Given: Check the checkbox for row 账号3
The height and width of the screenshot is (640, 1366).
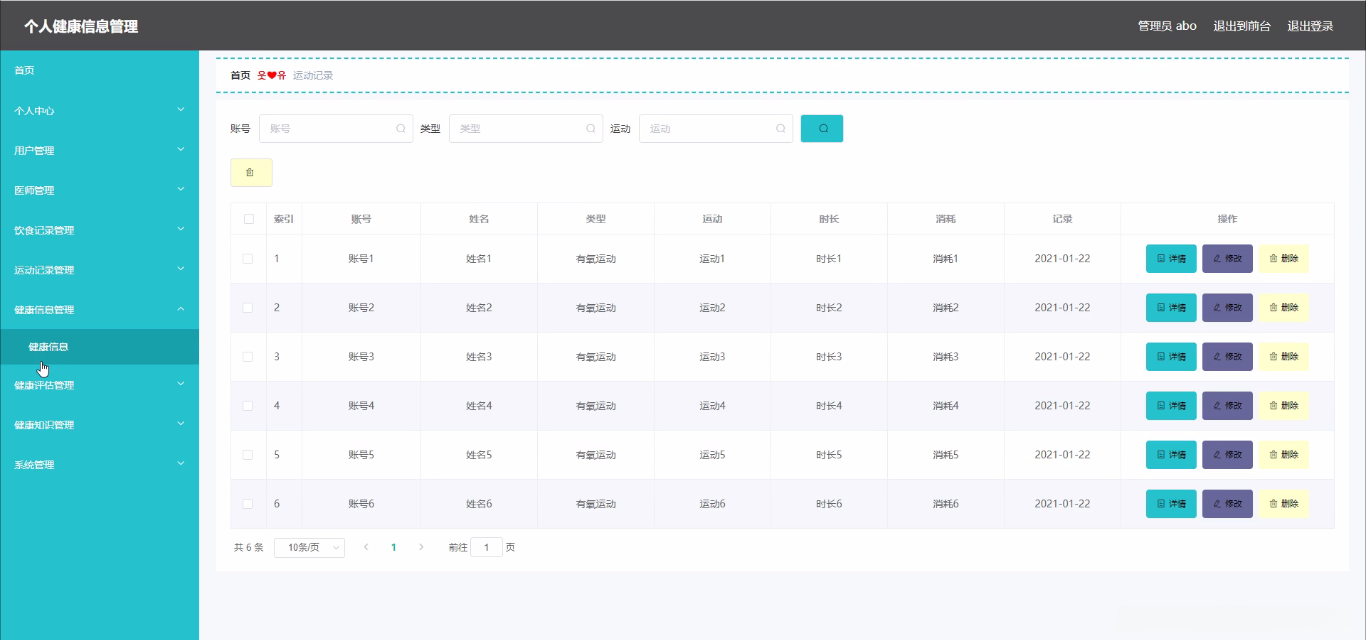Looking at the screenshot, I should pos(248,356).
